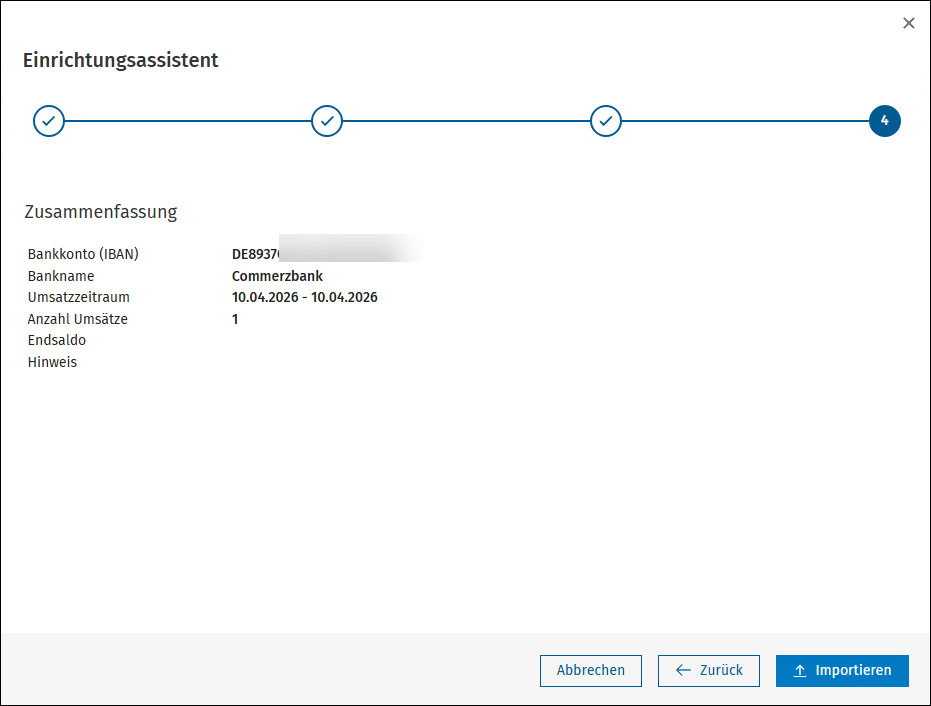Click the Umsatzzeitraum label
Viewport: 931px width, 706px height.
pos(78,297)
